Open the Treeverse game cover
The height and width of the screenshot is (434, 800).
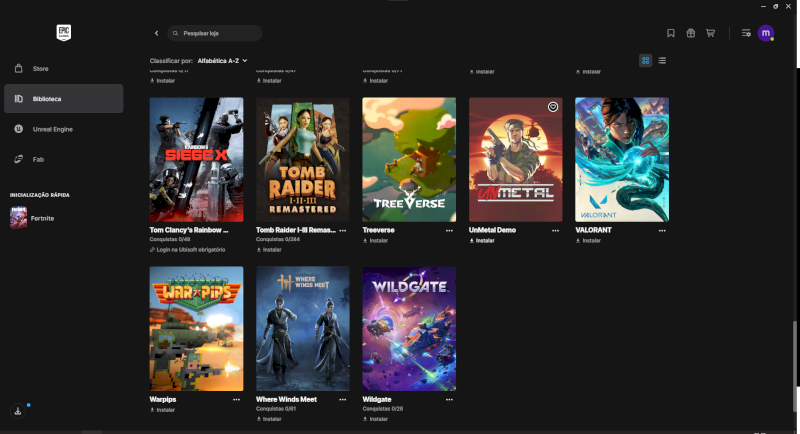click(x=409, y=160)
